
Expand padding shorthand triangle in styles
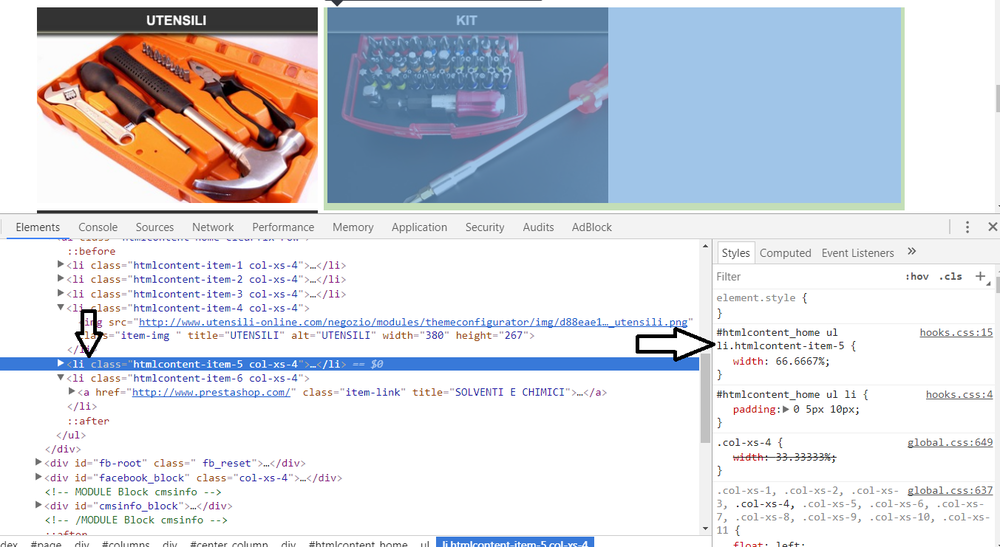786,409
